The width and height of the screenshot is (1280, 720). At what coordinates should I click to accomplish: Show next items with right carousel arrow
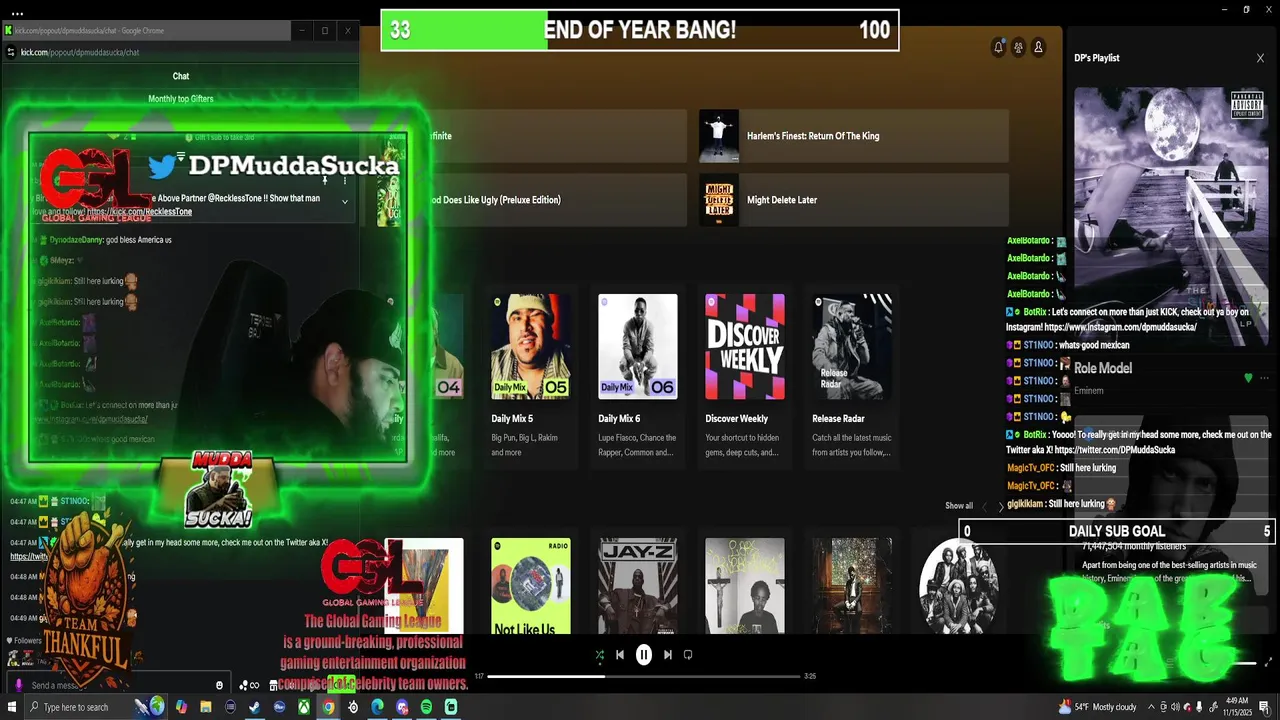[1001, 507]
